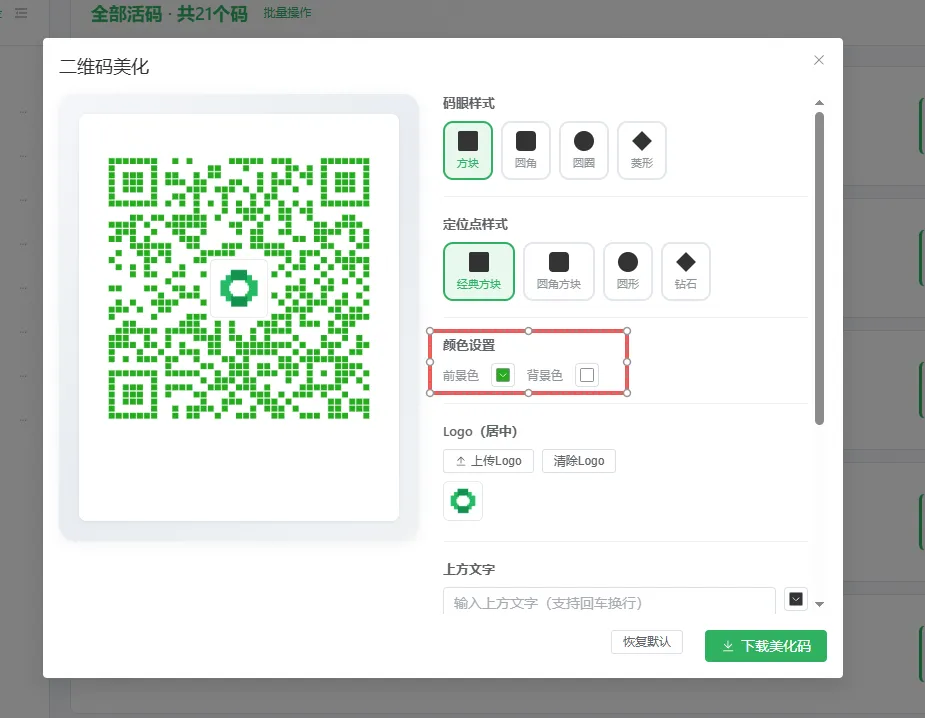This screenshot has height=718, width=925.
Task: Click the uploaded logo thumbnail
Action: (463, 501)
